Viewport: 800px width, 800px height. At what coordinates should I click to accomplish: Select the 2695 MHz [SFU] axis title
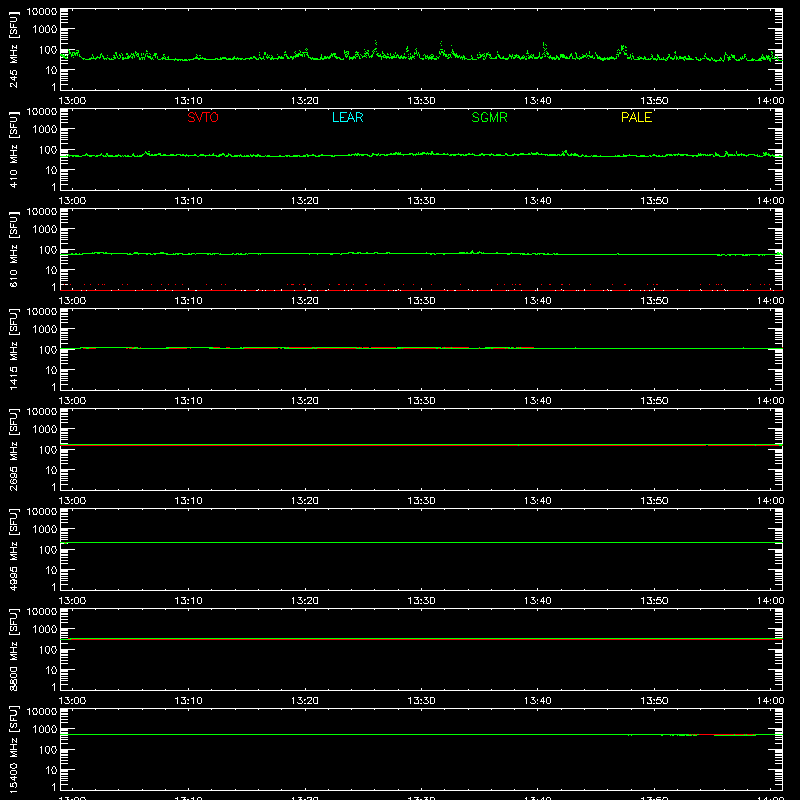14,450
